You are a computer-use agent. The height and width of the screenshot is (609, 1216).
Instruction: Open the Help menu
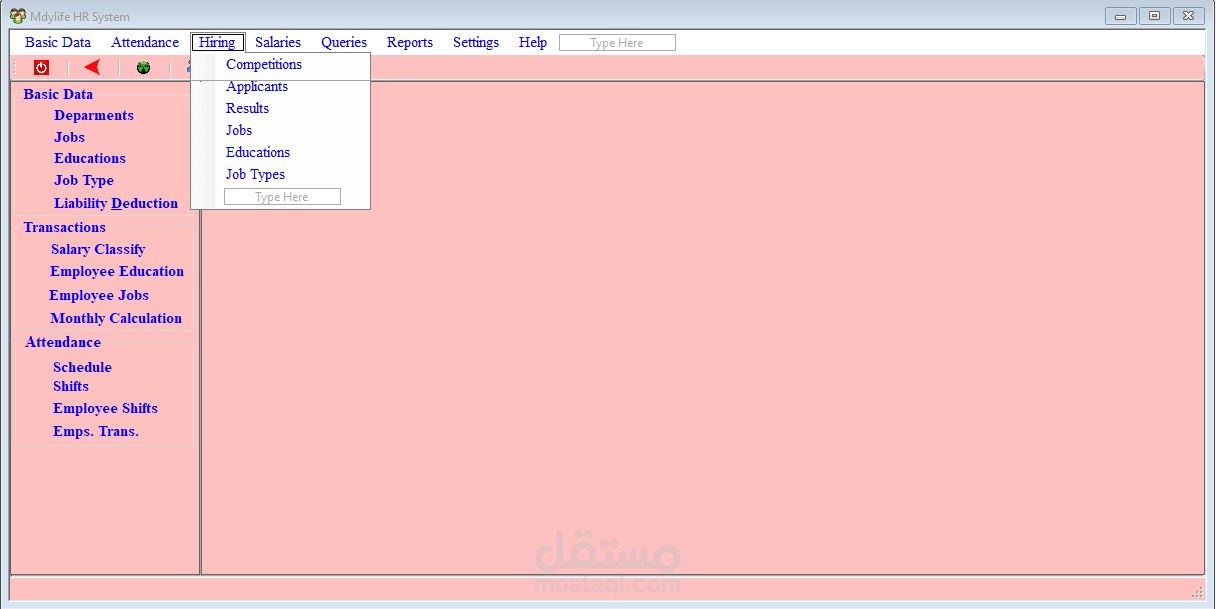(x=533, y=42)
